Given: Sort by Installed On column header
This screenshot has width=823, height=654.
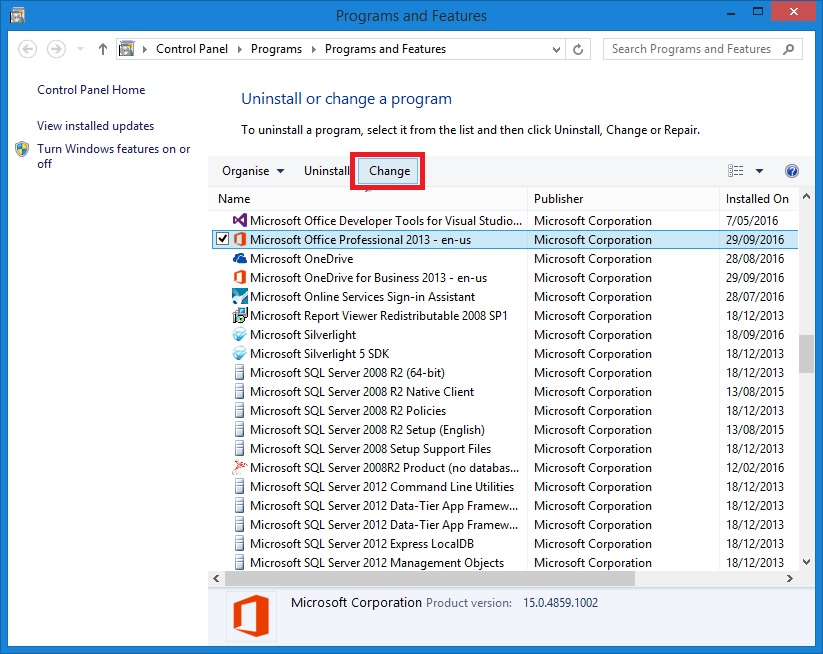Looking at the screenshot, I should click(758, 199).
